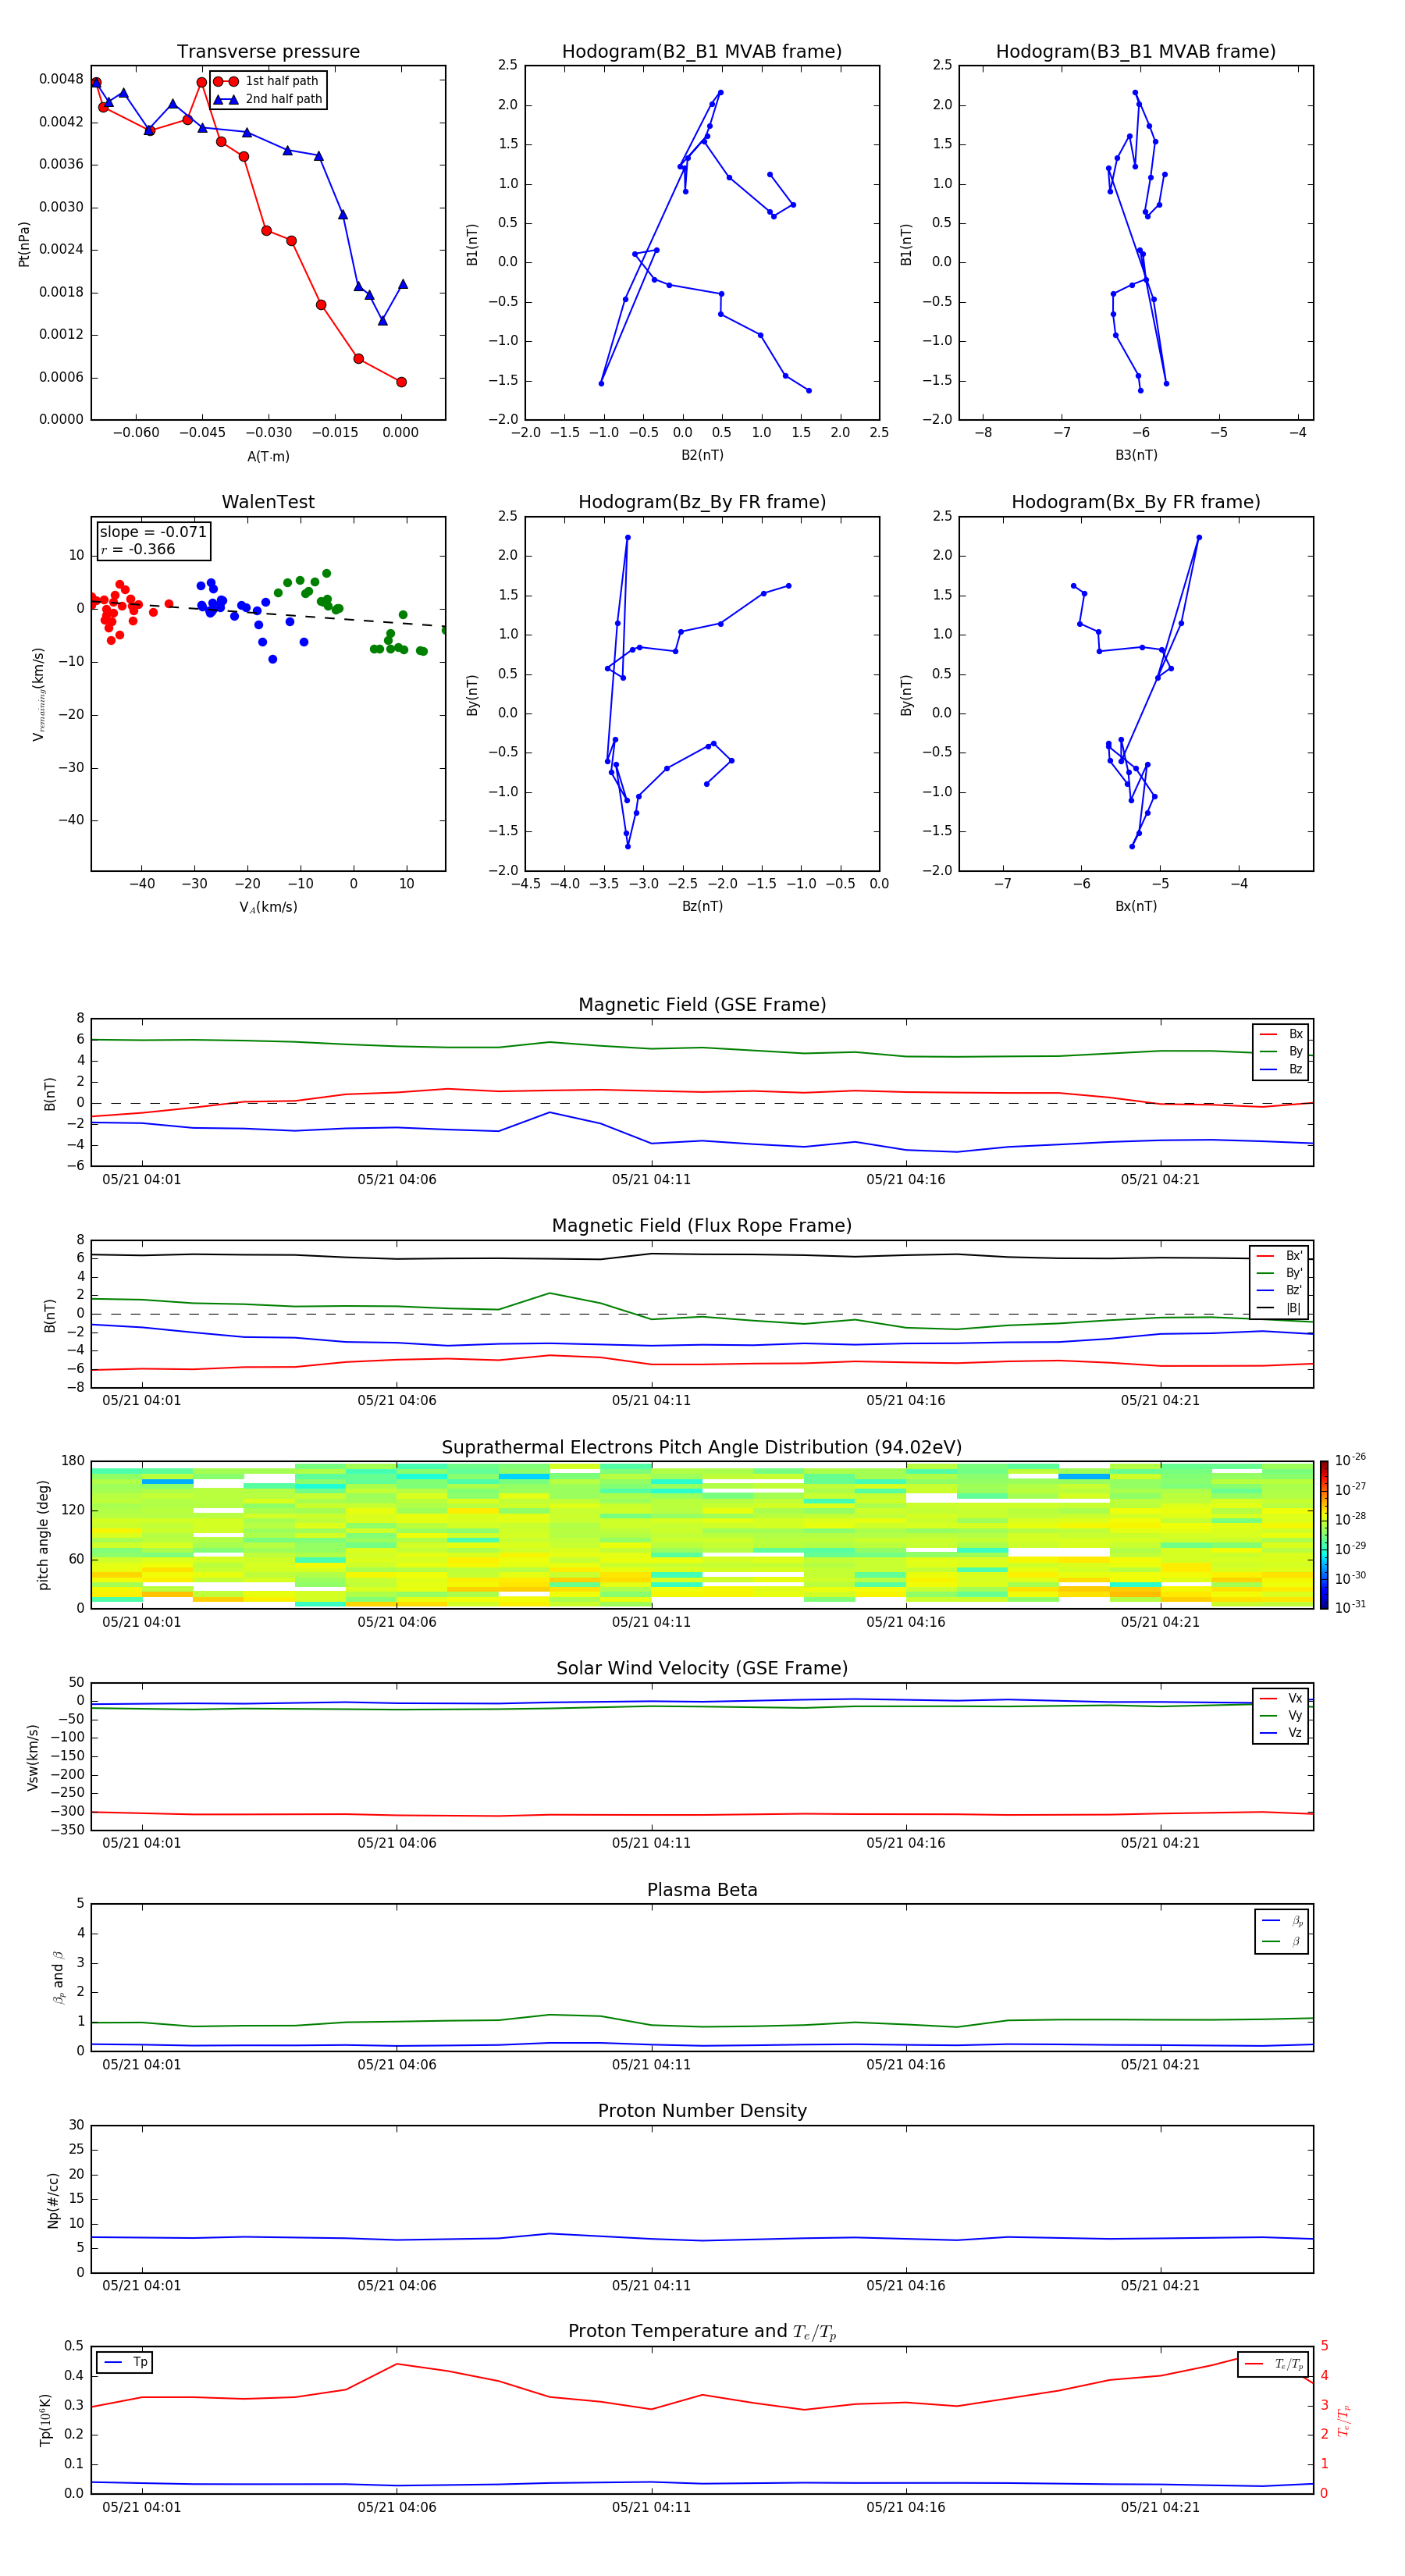This screenshot has height=2576, width=1405.
Task: Click the 'B2(nT)' x-axis label
Action: click(x=702, y=456)
